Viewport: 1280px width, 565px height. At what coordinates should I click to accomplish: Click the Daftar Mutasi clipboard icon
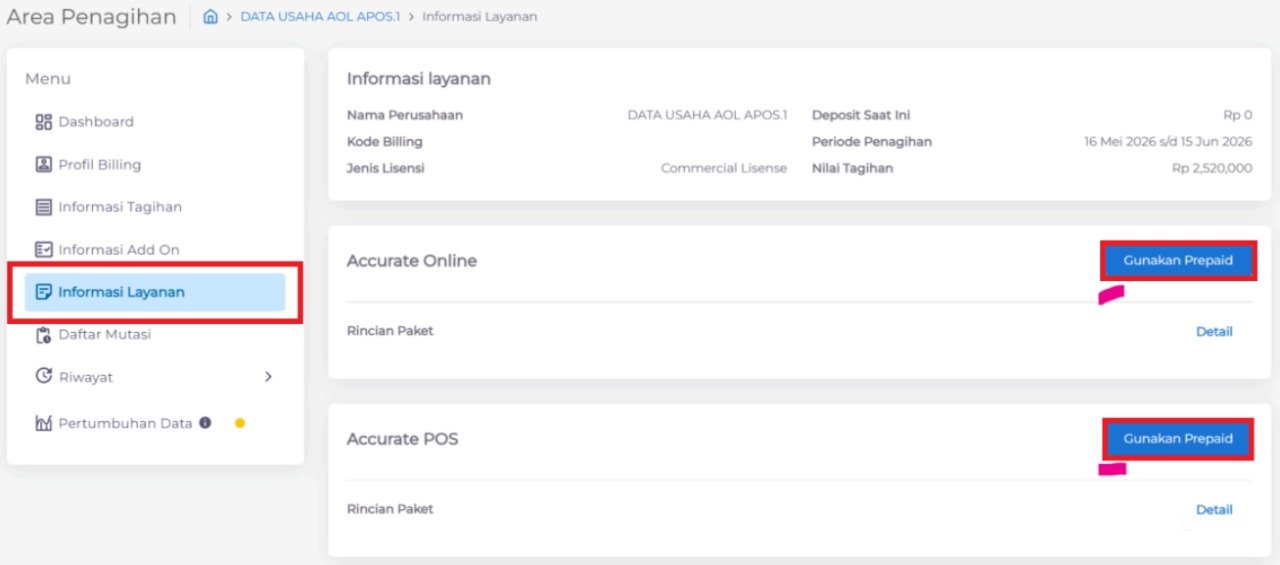43,335
